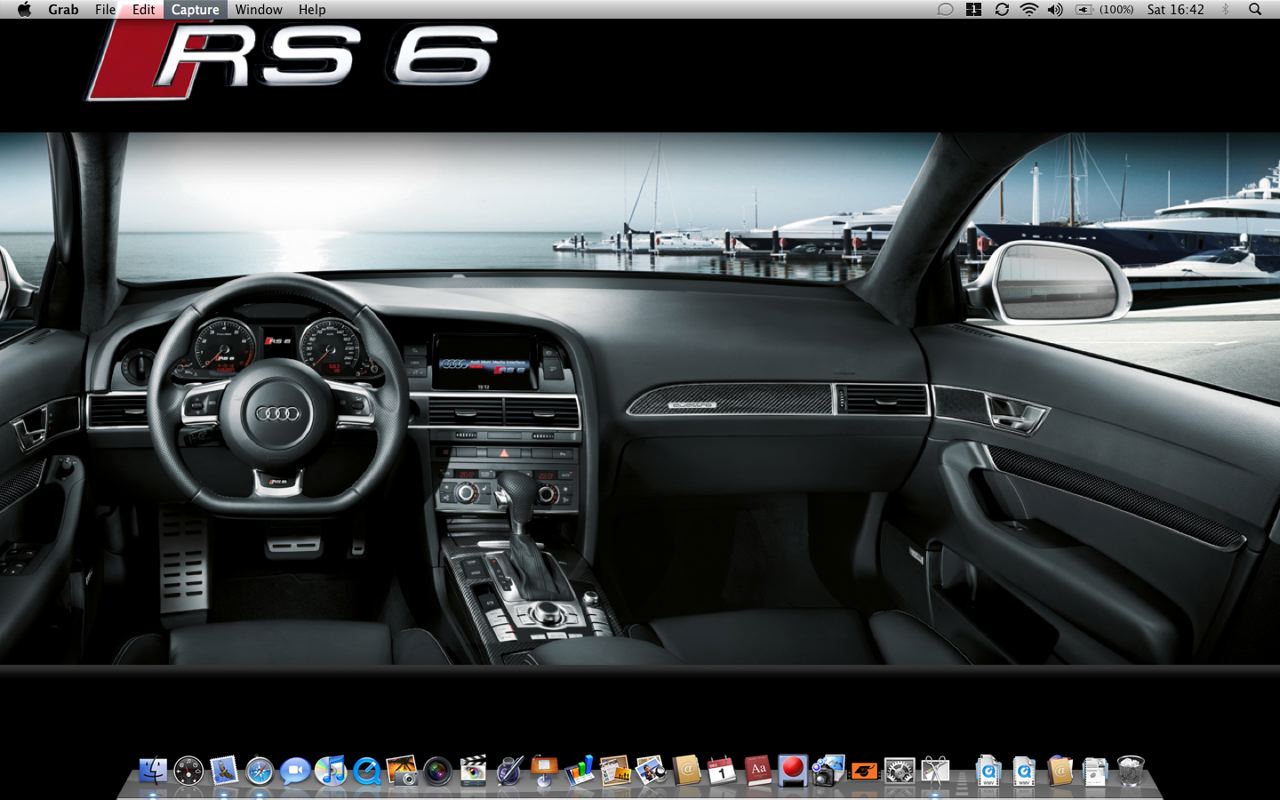1280x800 pixels.
Task: Launch Dictionary Aa book icon
Action: (757, 770)
